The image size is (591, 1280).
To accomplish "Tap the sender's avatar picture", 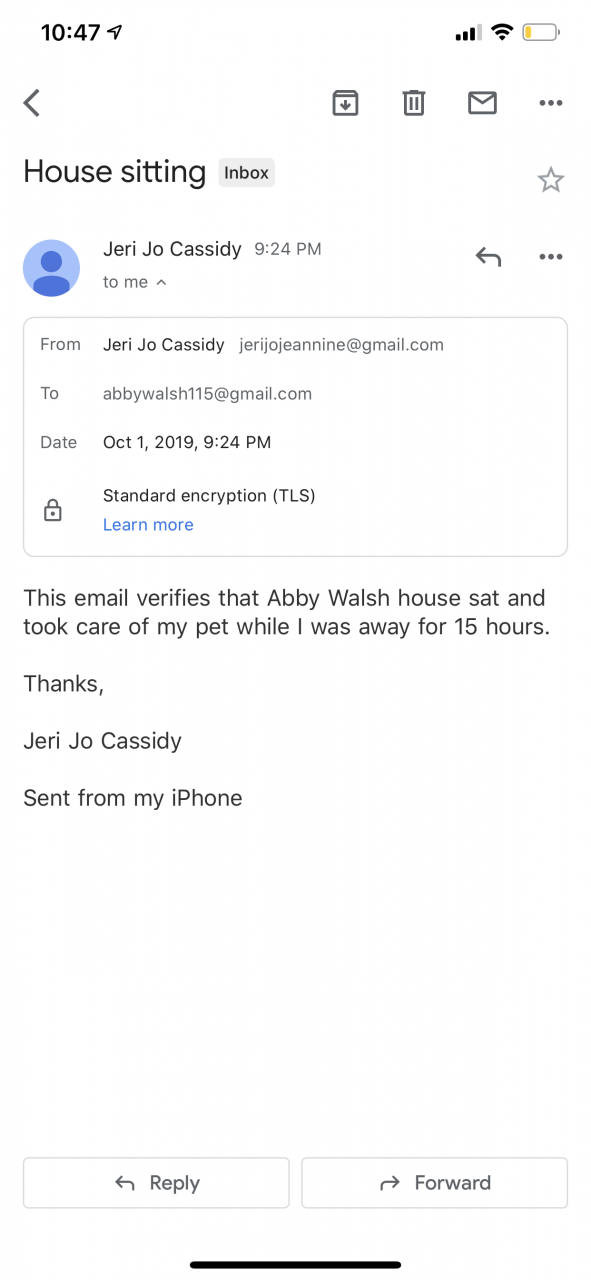I will (51, 268).
